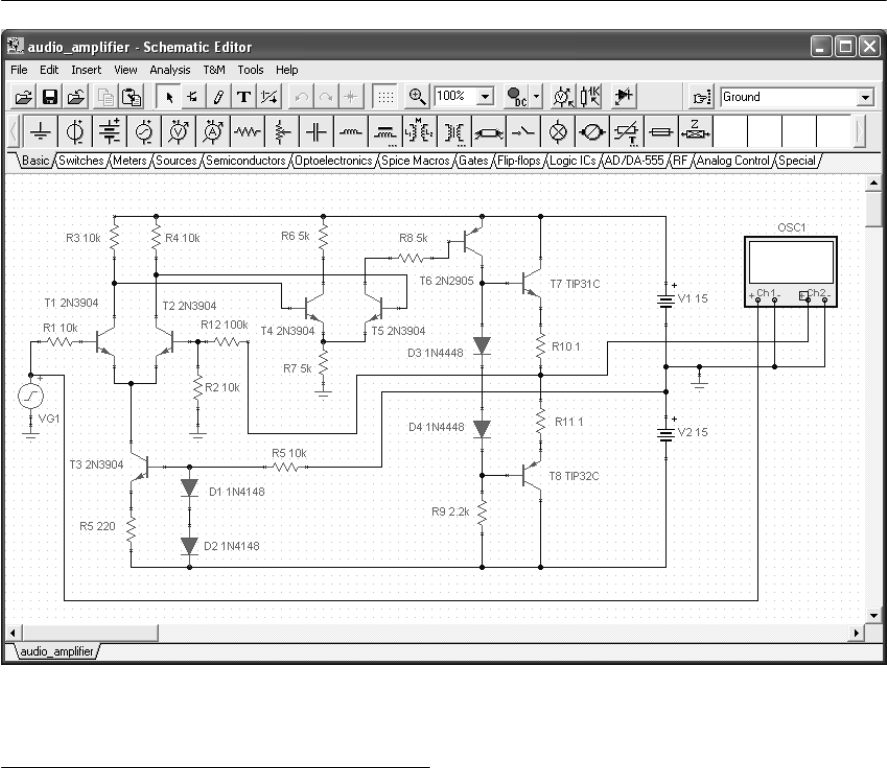
Task: Pick the current source palette icon
Action: pyautogui.click(x=75, y=132)
